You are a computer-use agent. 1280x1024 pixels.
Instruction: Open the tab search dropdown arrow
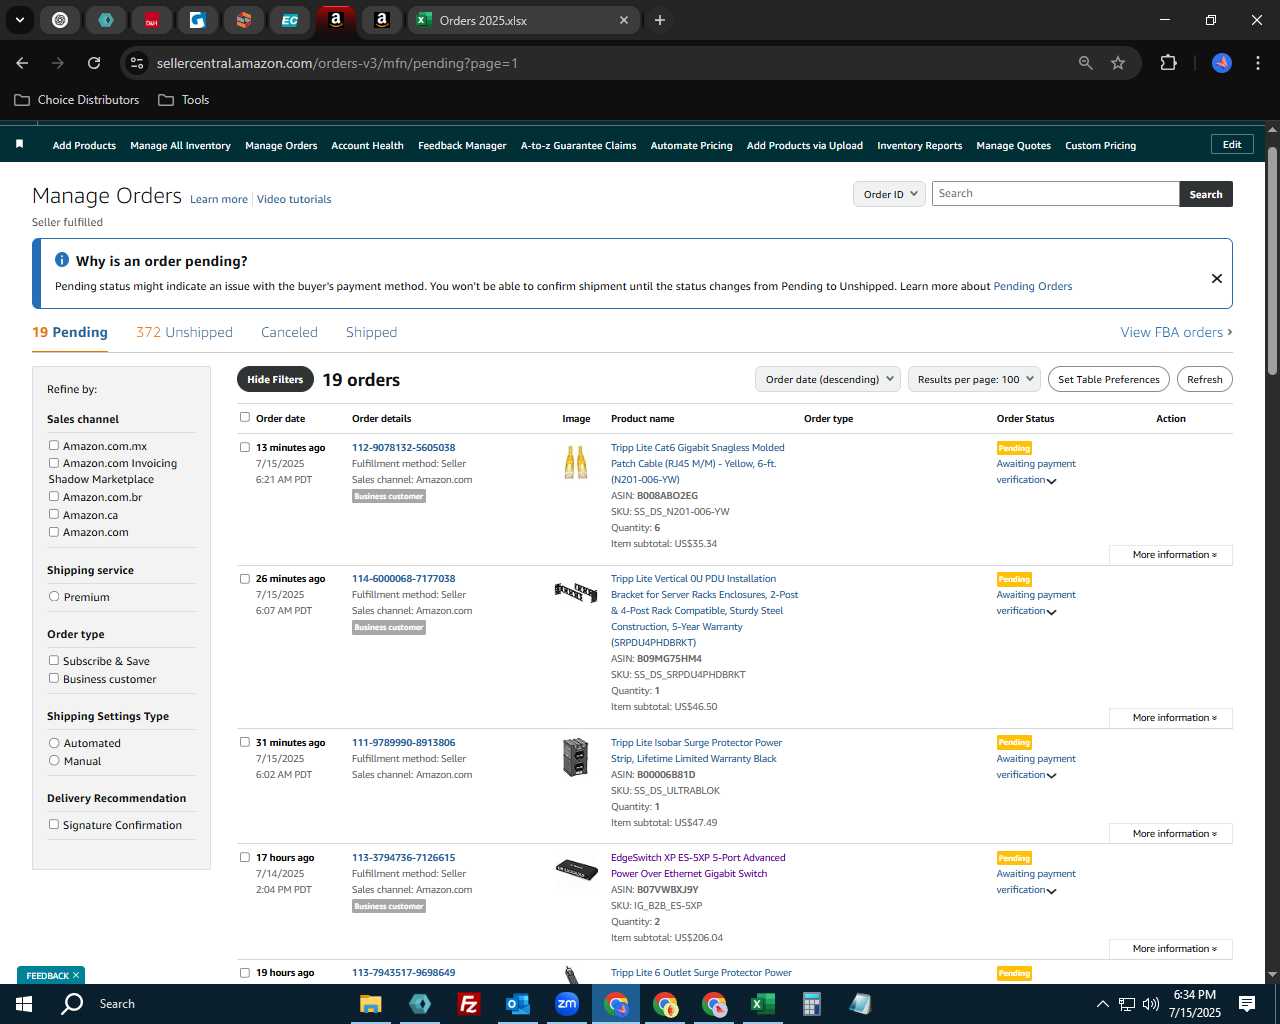tap(20, 20)
